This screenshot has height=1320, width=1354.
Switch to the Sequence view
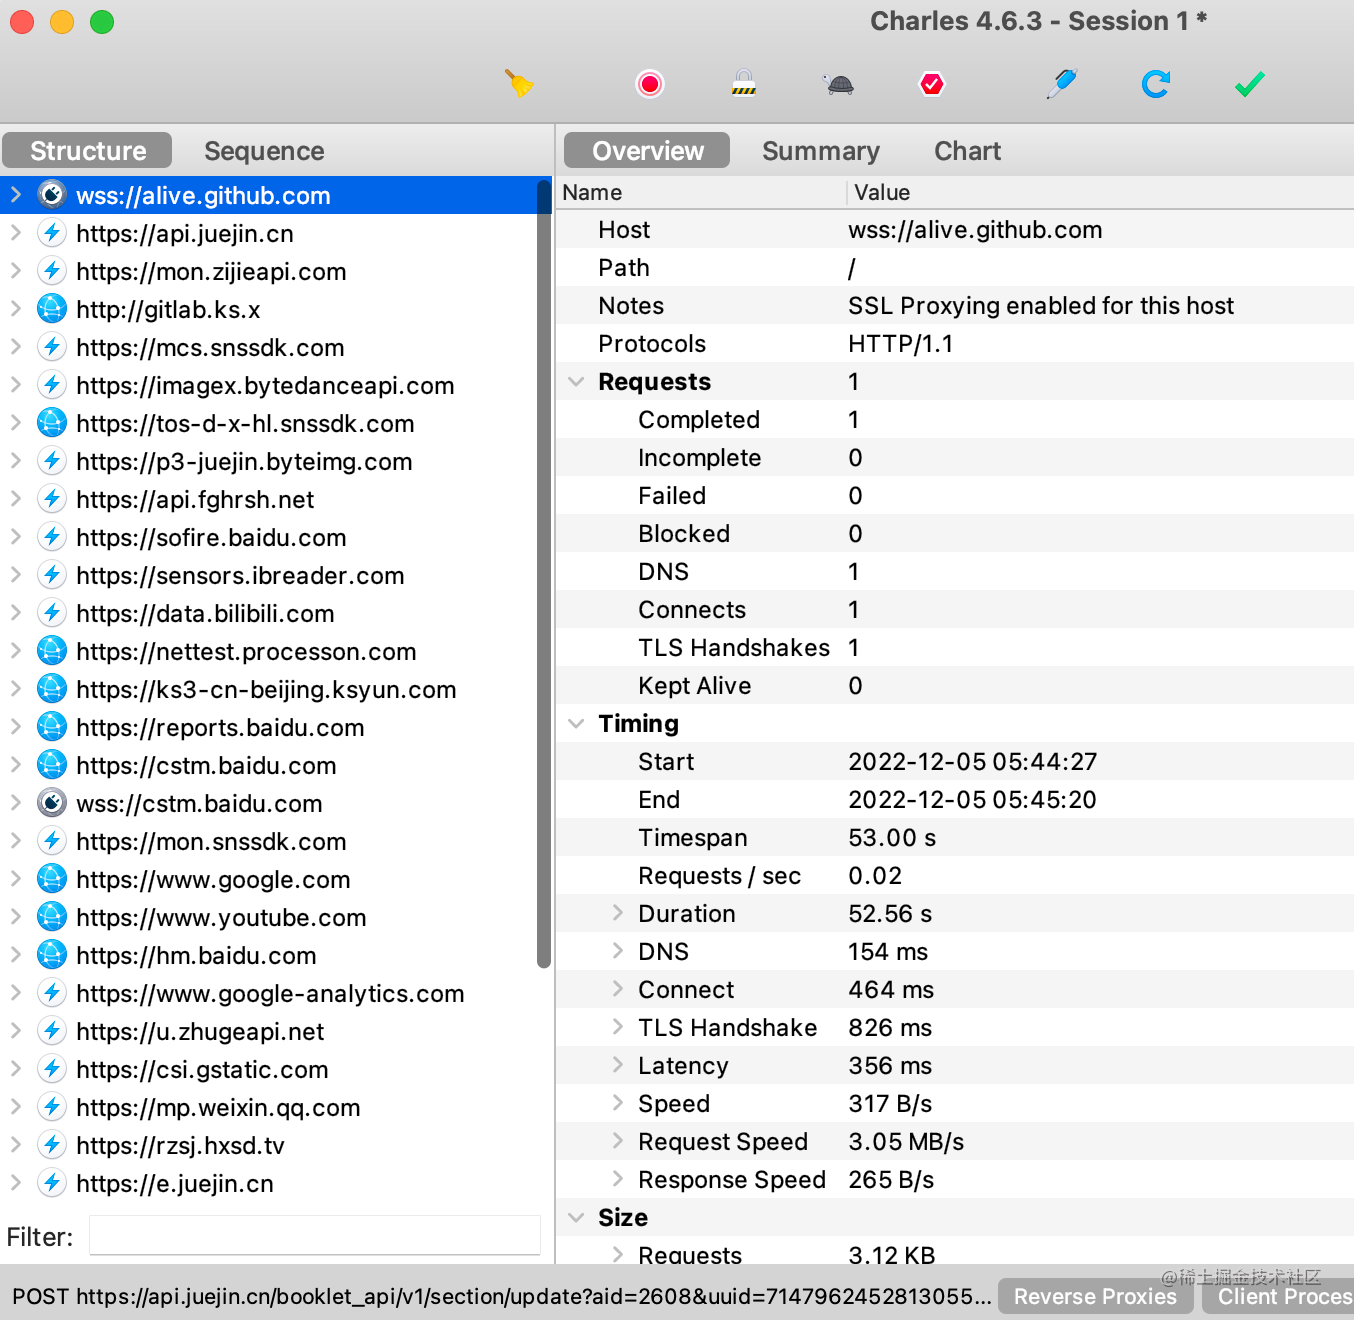click(x=264, y=151)
